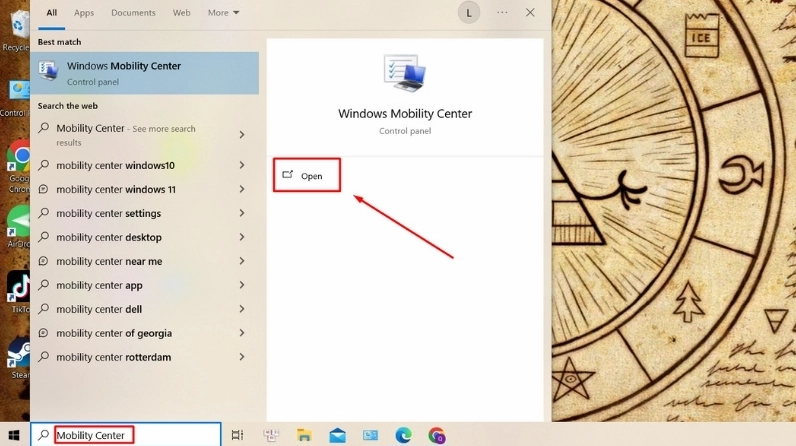This screenshot has height=446, width=796.
Task: Click the taskbar icon left of File Explorer
Action: [x=271, y=435]
